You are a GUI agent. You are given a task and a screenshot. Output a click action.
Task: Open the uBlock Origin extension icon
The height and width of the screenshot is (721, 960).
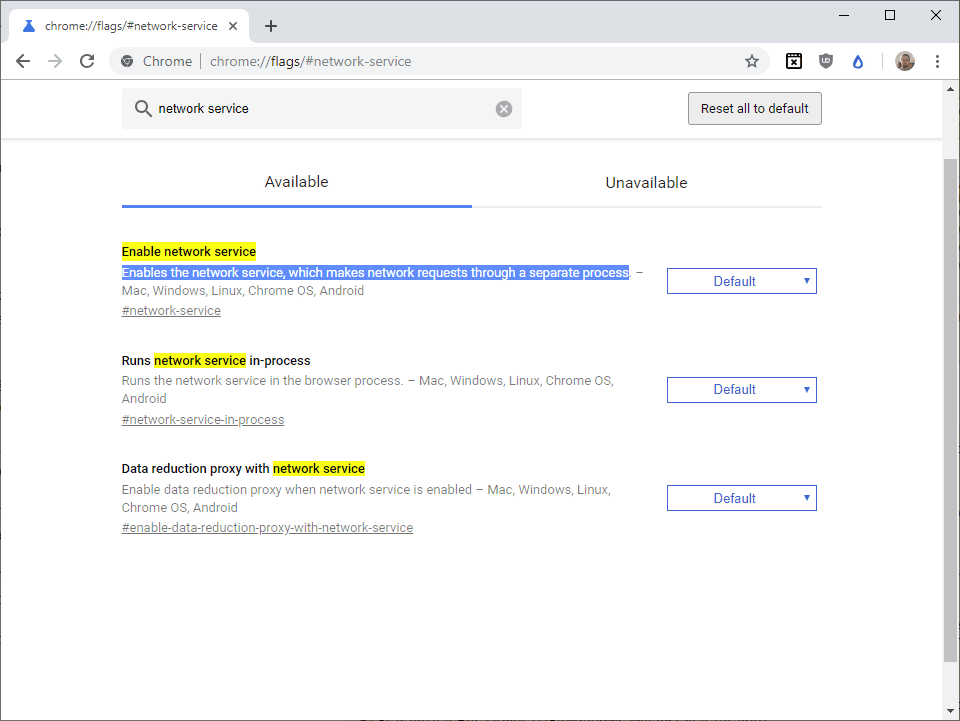(825, 61)
